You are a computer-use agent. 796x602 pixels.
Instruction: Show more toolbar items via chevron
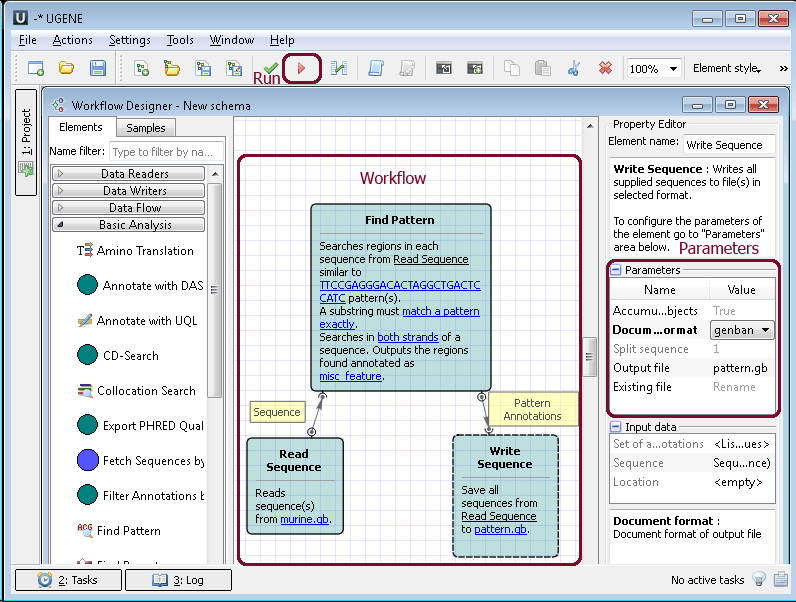click(783, 69)
